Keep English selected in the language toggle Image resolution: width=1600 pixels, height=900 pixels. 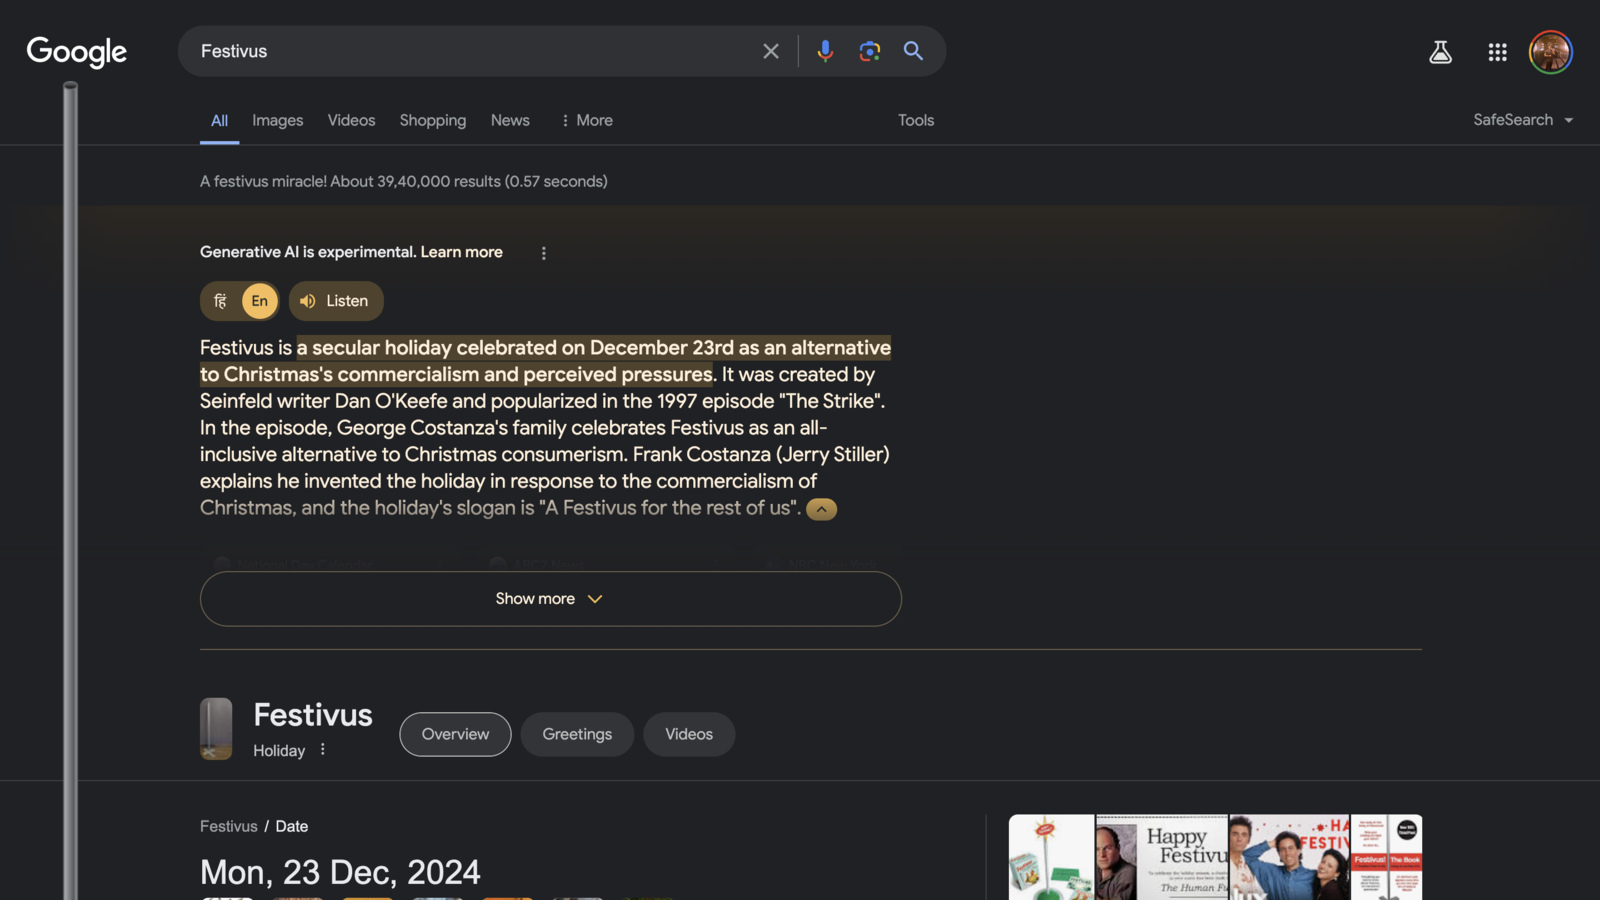tap(259, 301)
